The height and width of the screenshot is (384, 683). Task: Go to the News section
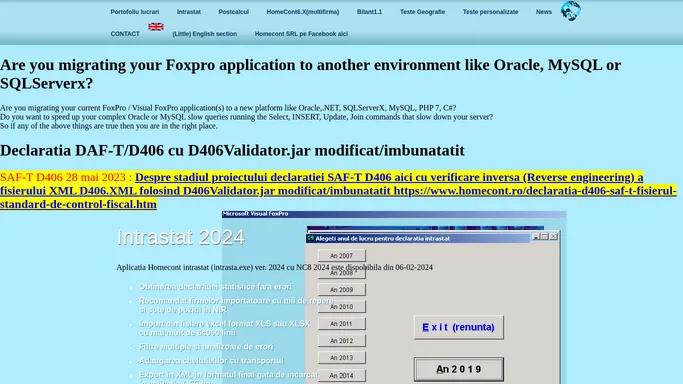[544, 12]
